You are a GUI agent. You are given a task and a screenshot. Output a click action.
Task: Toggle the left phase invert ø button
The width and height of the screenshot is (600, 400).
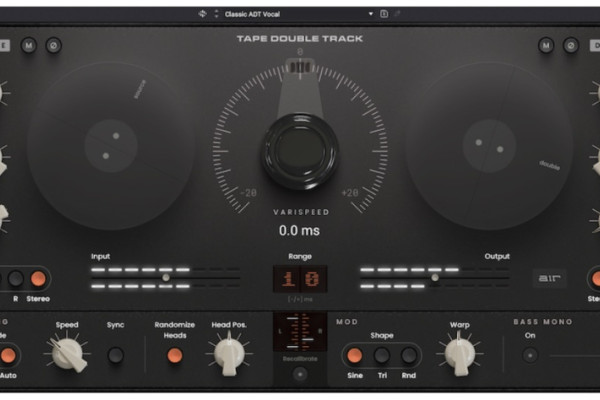[54, 46]
